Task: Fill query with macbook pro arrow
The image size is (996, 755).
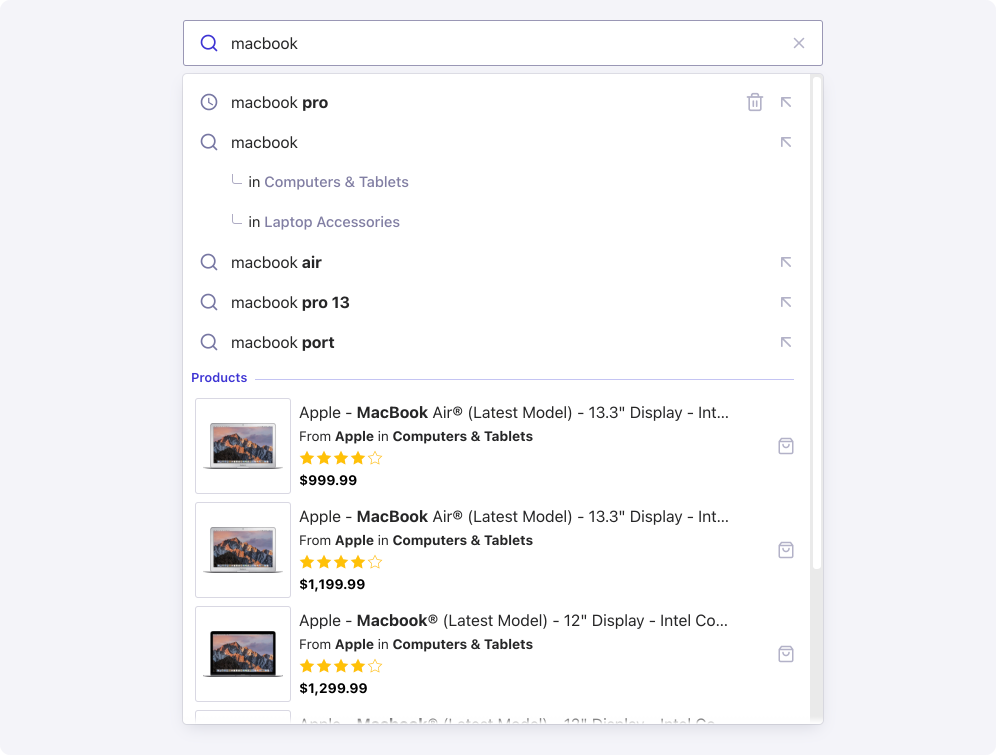Action: tap(786, 102)
